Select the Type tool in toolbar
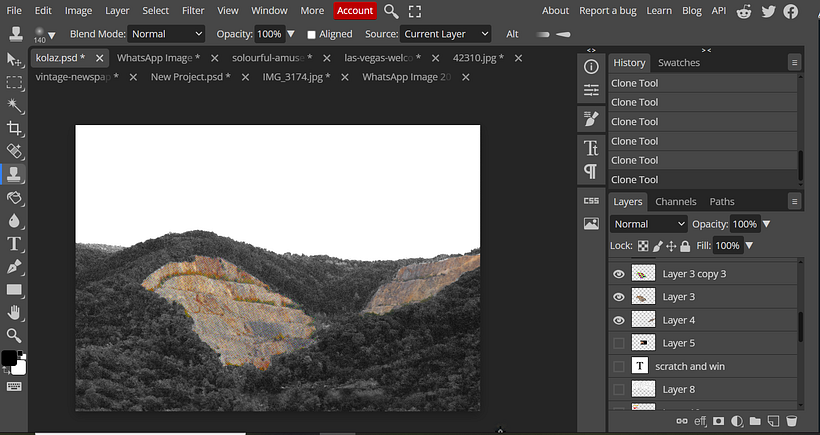 point(14,244)
